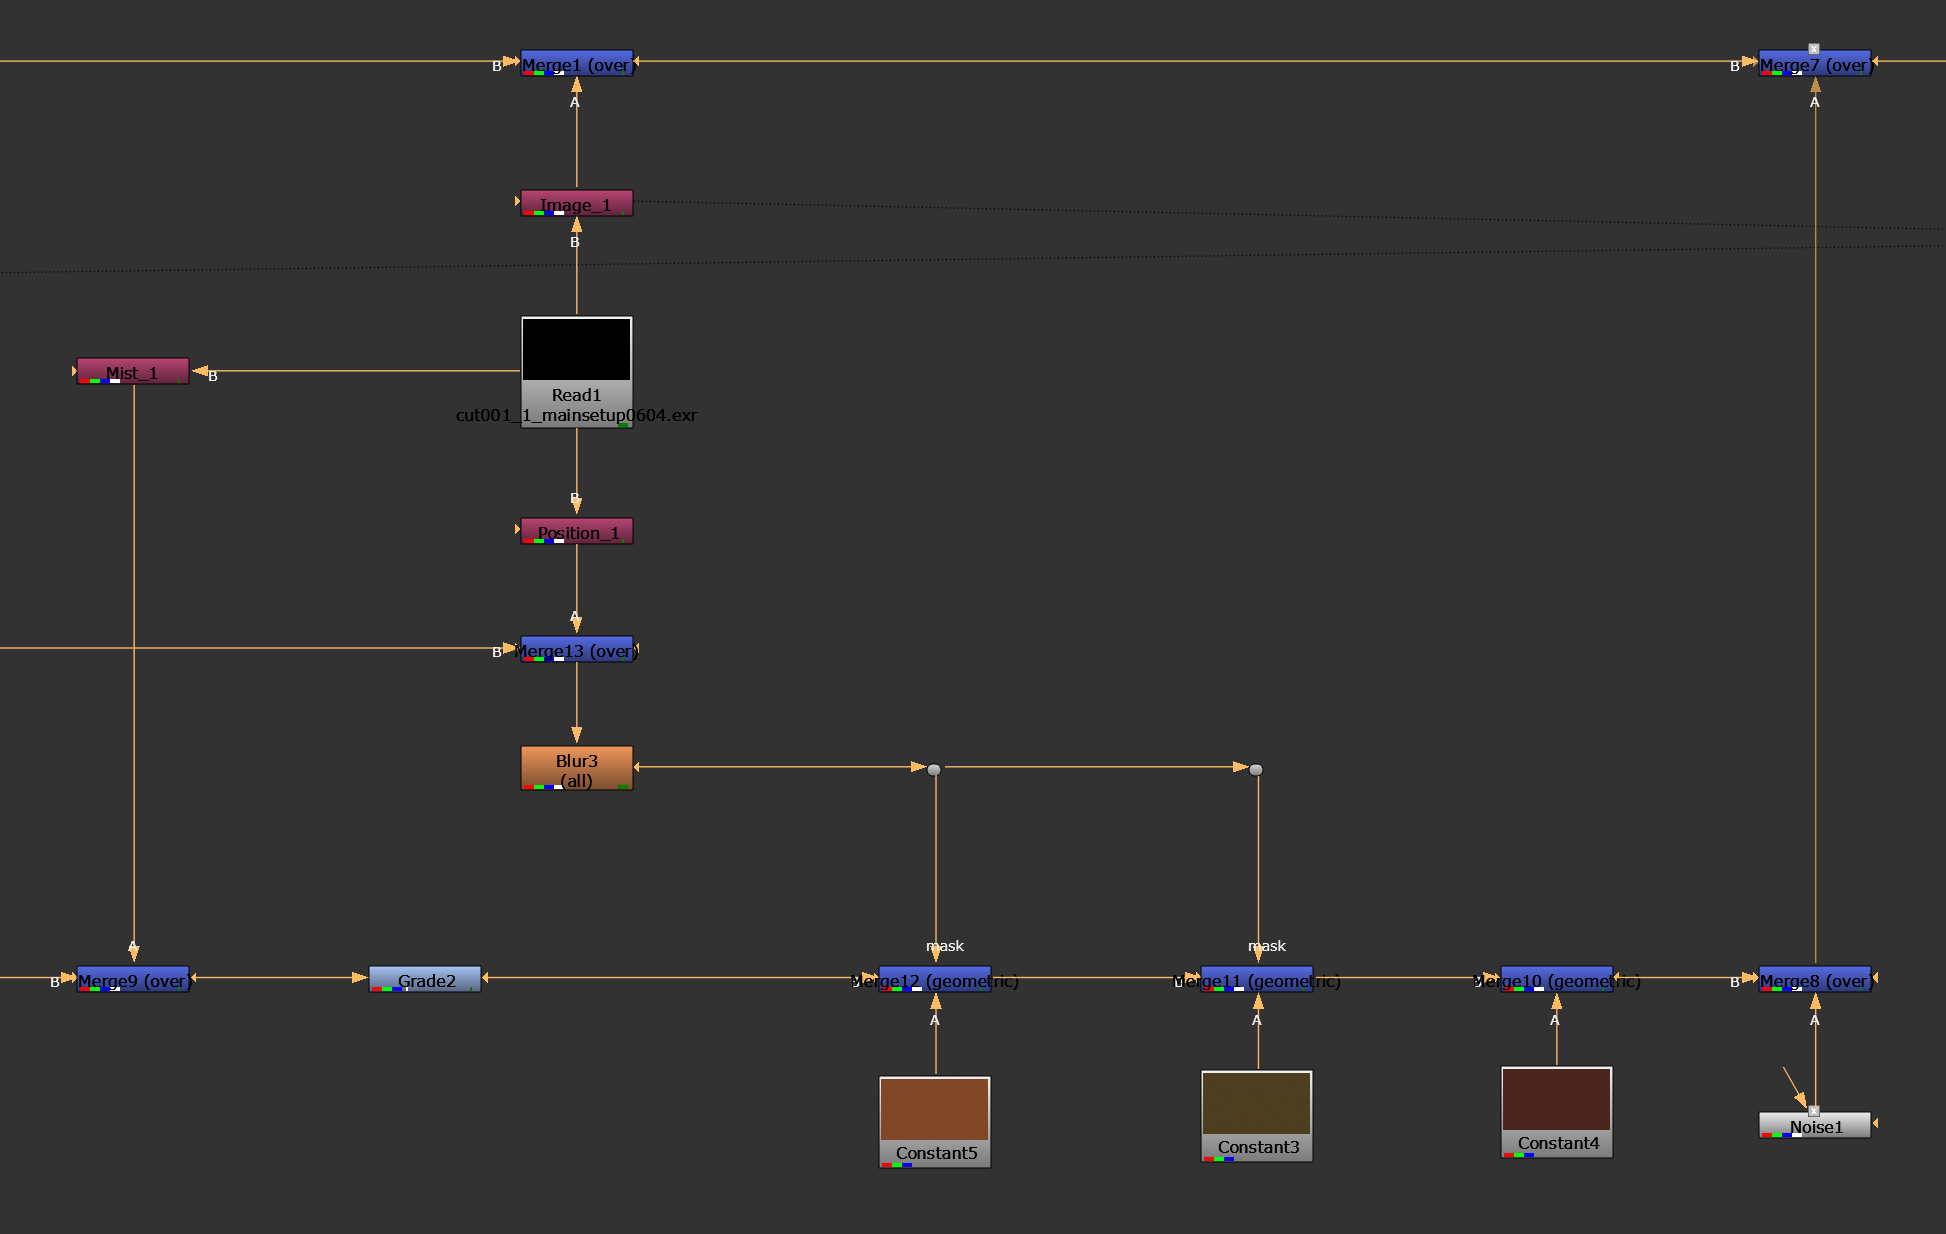Click the mask arrow right of Noise1
This screenshot has width=1946, height=1234.
pyautogui.click(x=1875, y=1124)
